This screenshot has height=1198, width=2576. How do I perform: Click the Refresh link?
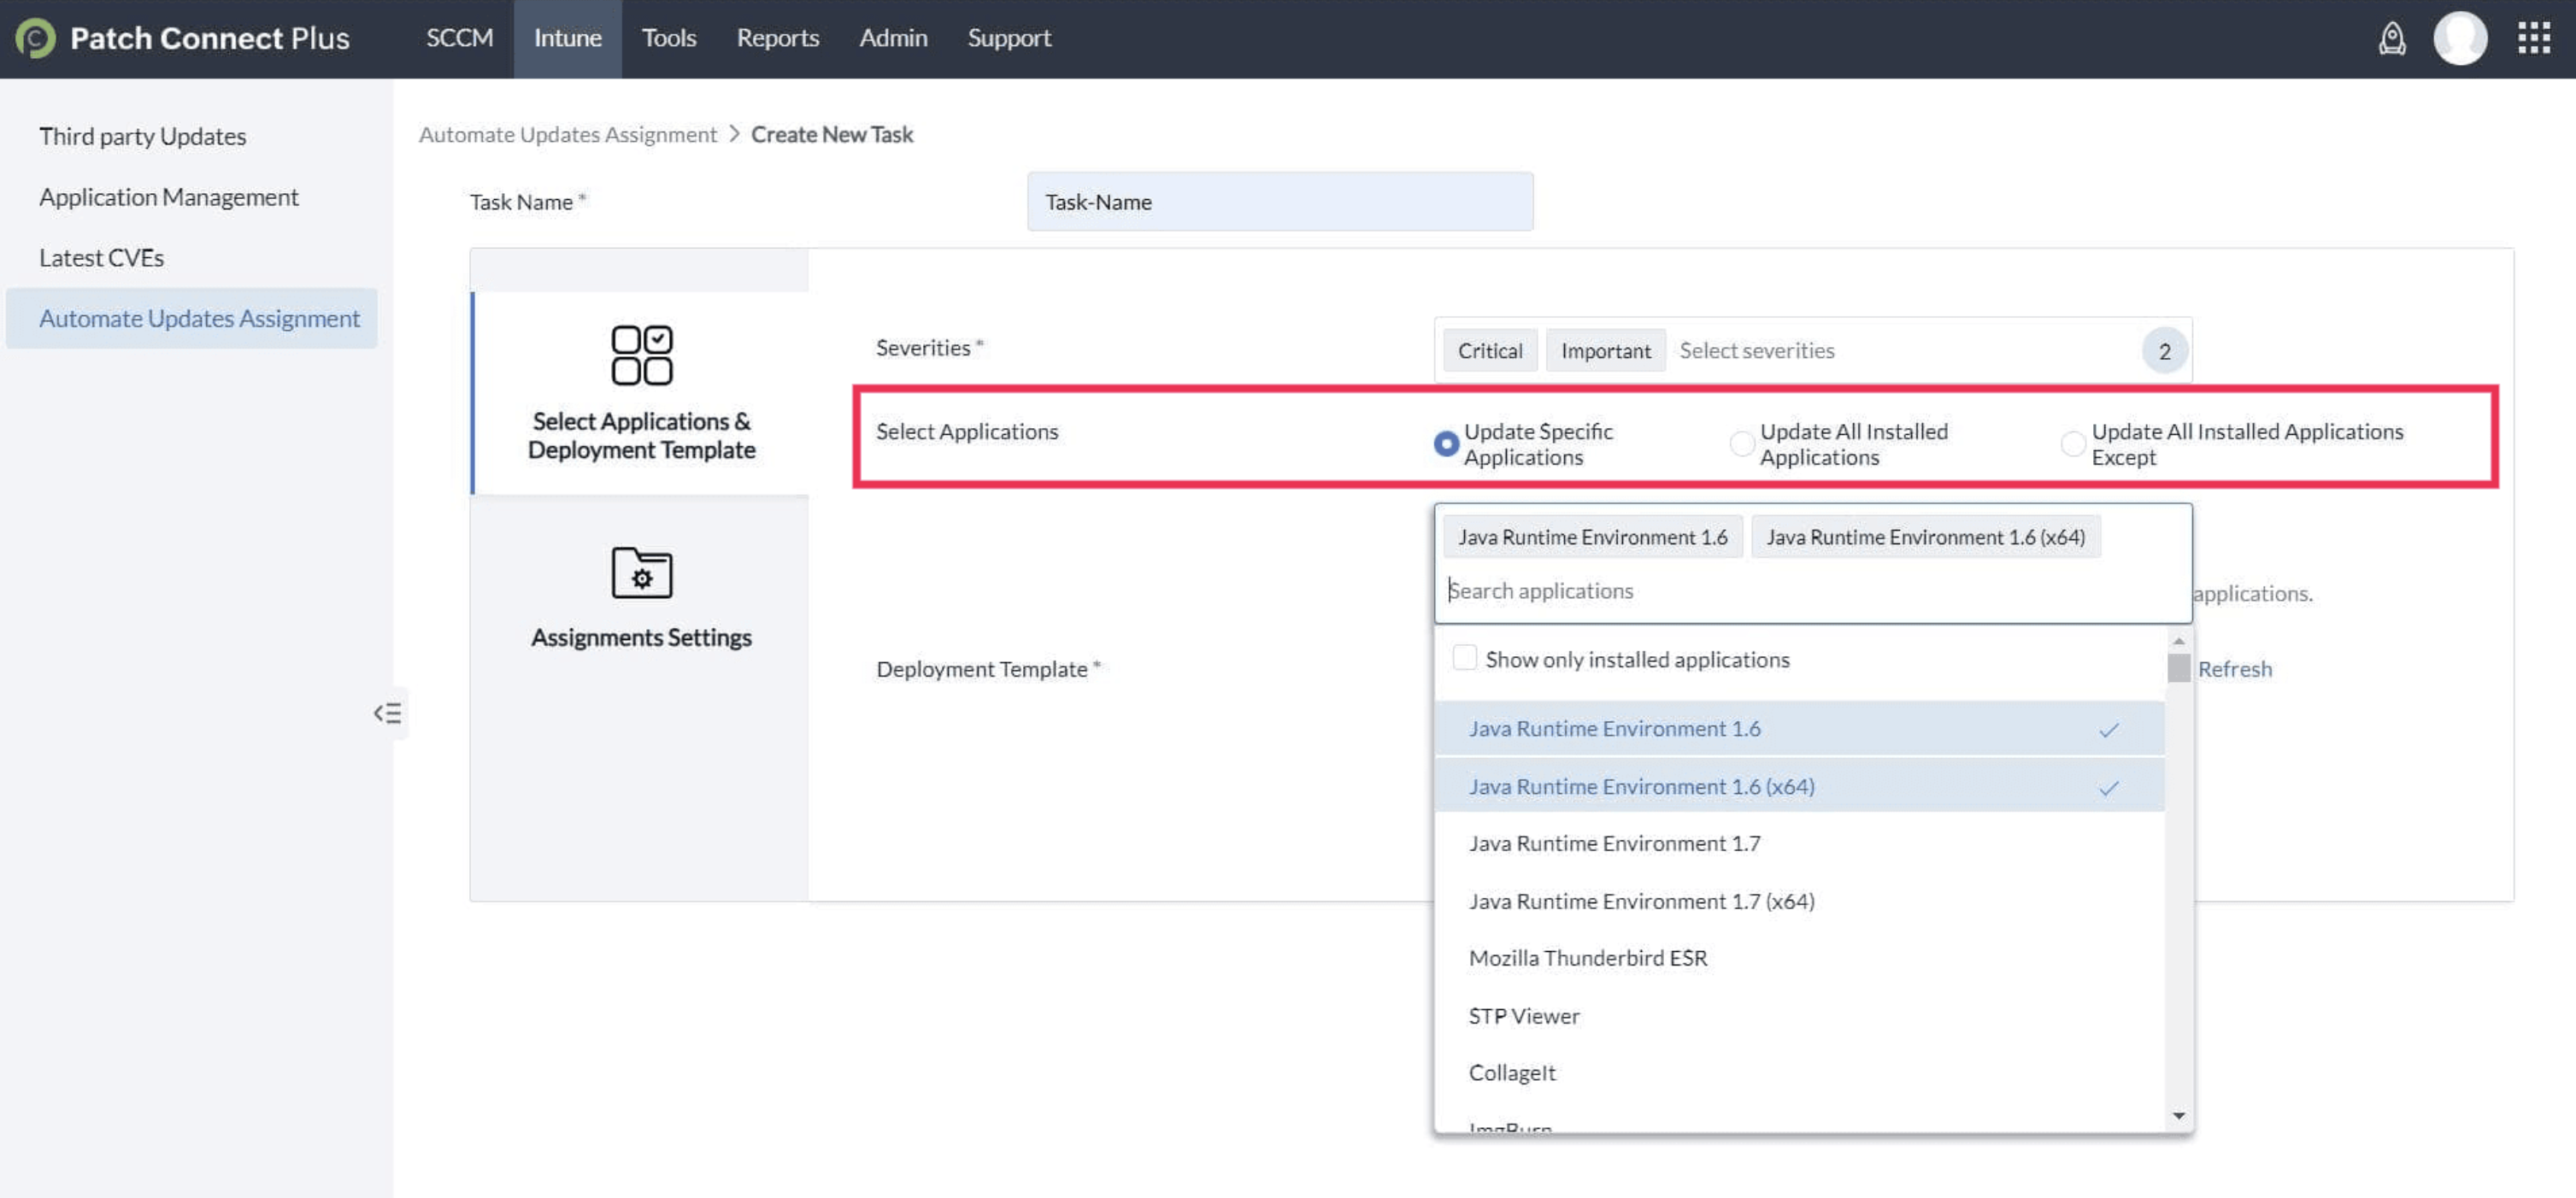point(2234,669)
